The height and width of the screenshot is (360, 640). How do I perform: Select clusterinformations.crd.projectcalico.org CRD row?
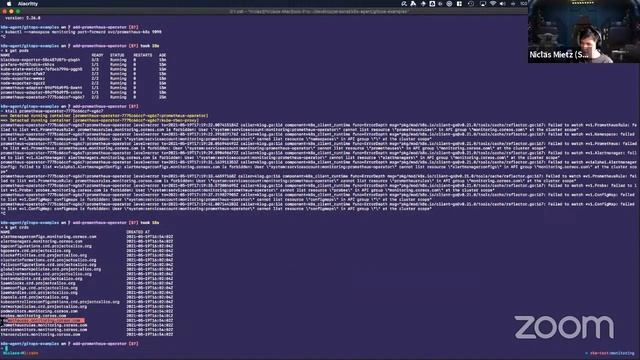(87, 260)
